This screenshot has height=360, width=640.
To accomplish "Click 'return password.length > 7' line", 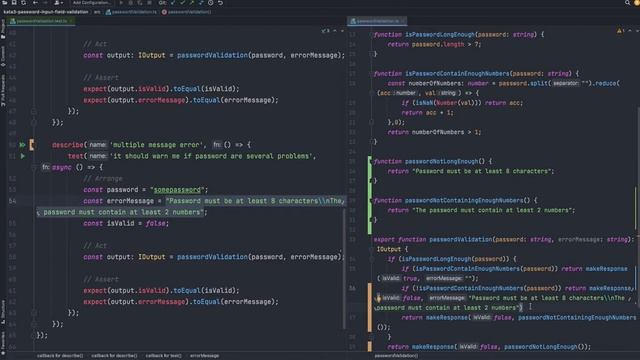I will tap(434, 44).
